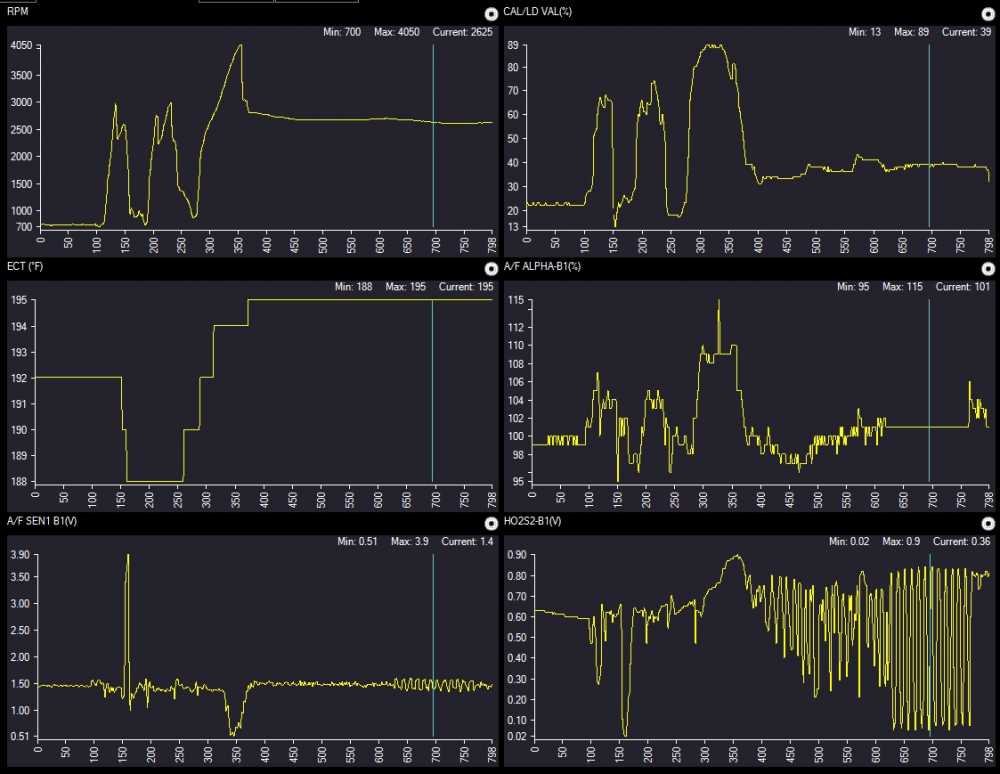Screen dimensions: 1000x774
Task: Click the round options icon for CAL/LD VAL graph
Action: [x=988, y=14]
